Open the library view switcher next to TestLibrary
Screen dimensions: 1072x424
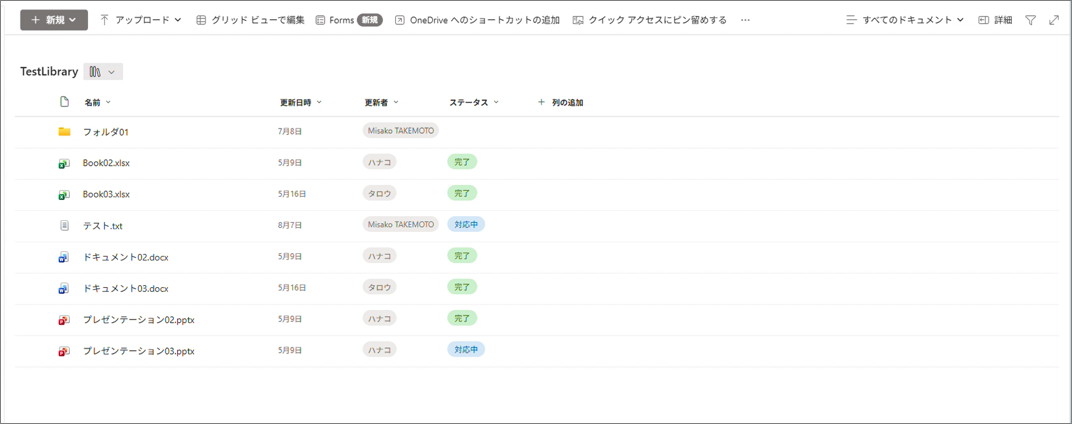(103, 72)
